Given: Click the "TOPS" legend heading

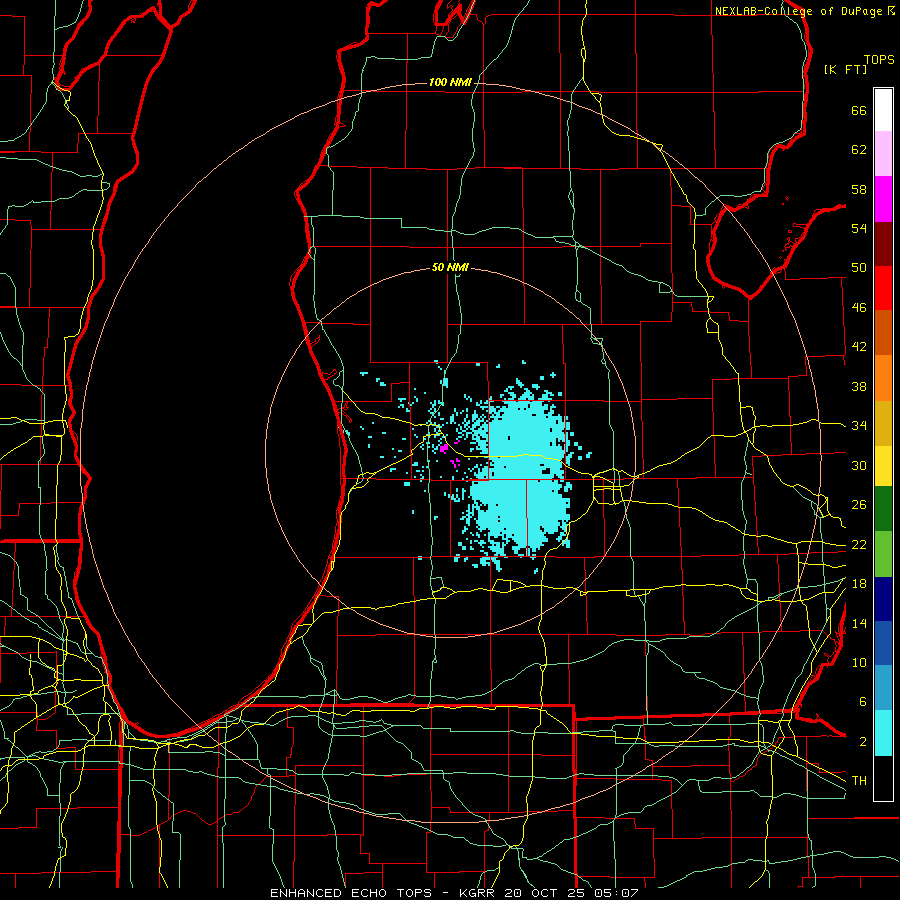Looking at the screenshot, I should (x=879, y=59).
